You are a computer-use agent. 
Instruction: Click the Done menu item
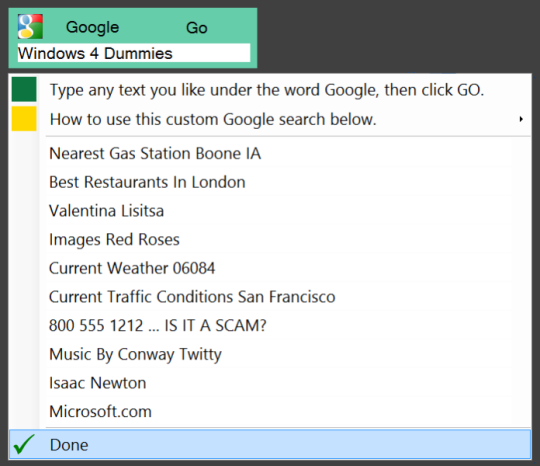point(270,444)
